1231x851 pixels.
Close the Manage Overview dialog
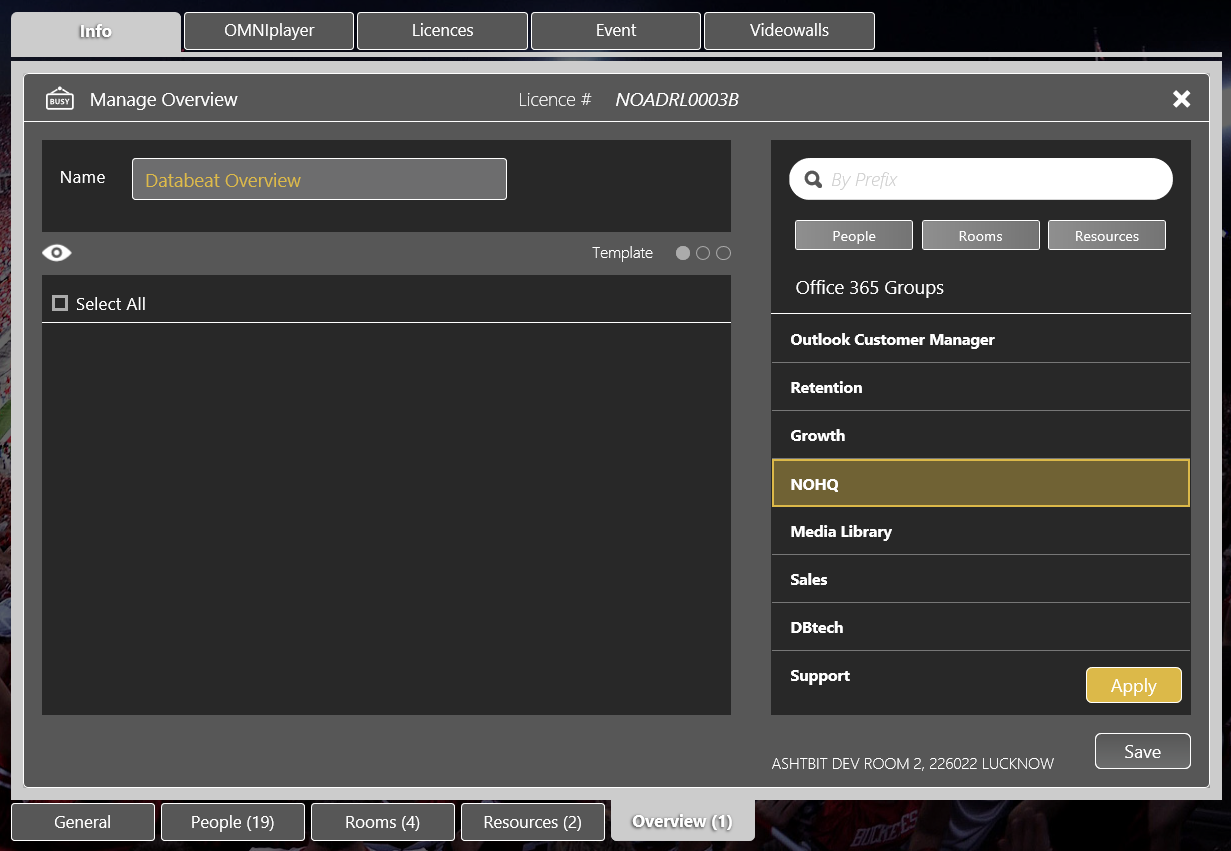point(1182,99)
